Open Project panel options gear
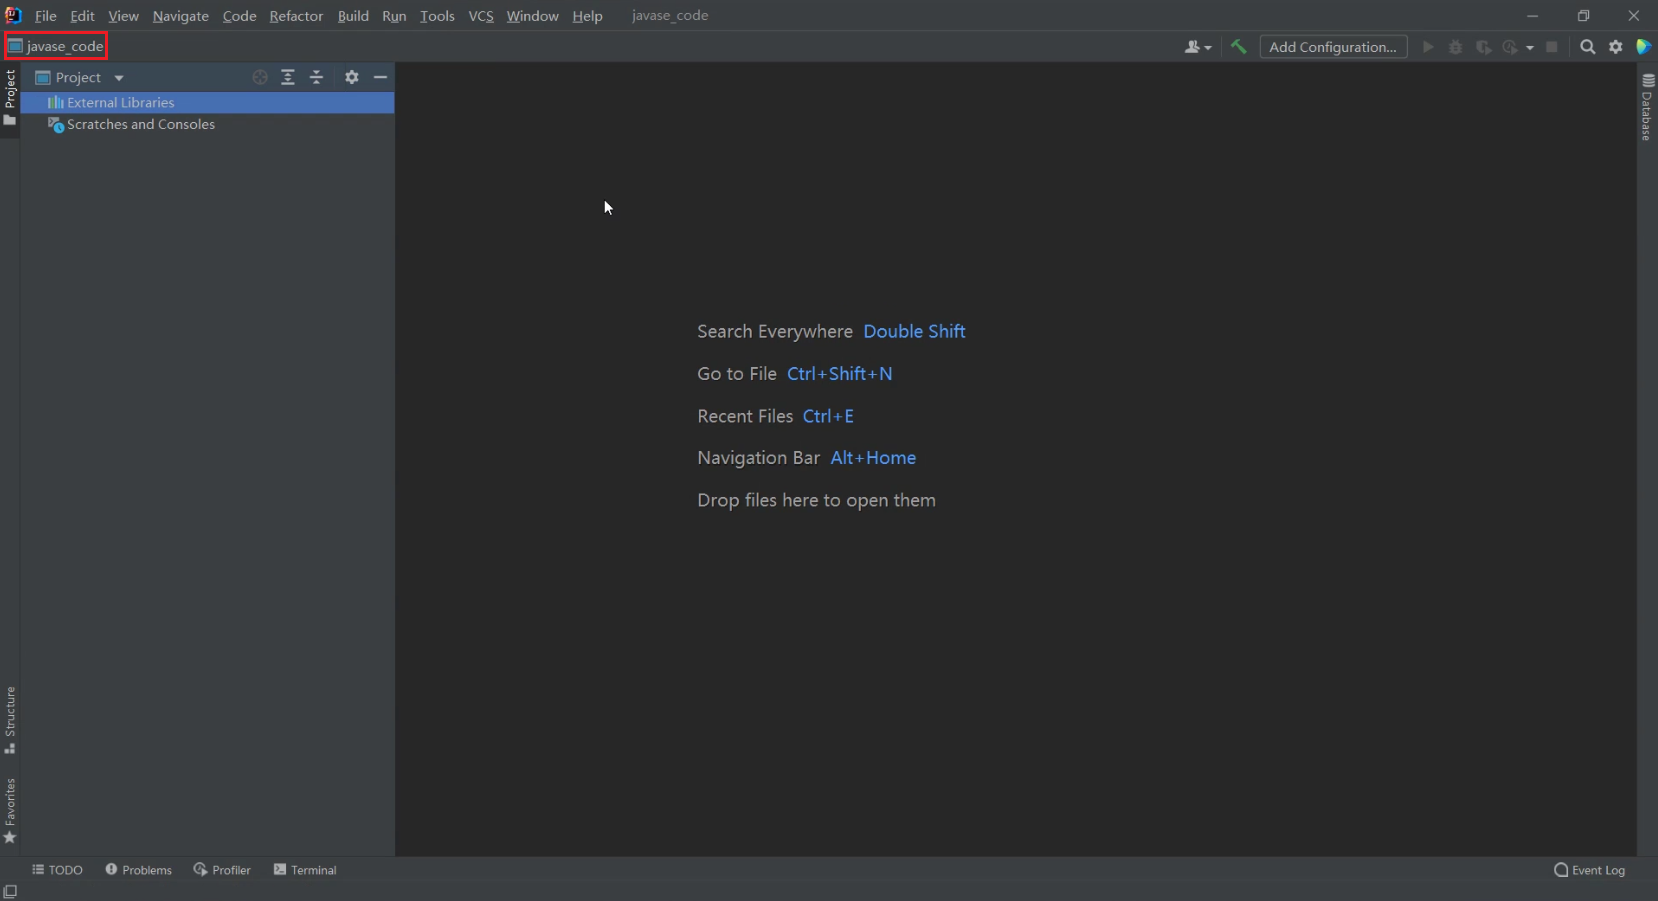This screenshot has width=1658, height=901. click(x=351, y=77)
